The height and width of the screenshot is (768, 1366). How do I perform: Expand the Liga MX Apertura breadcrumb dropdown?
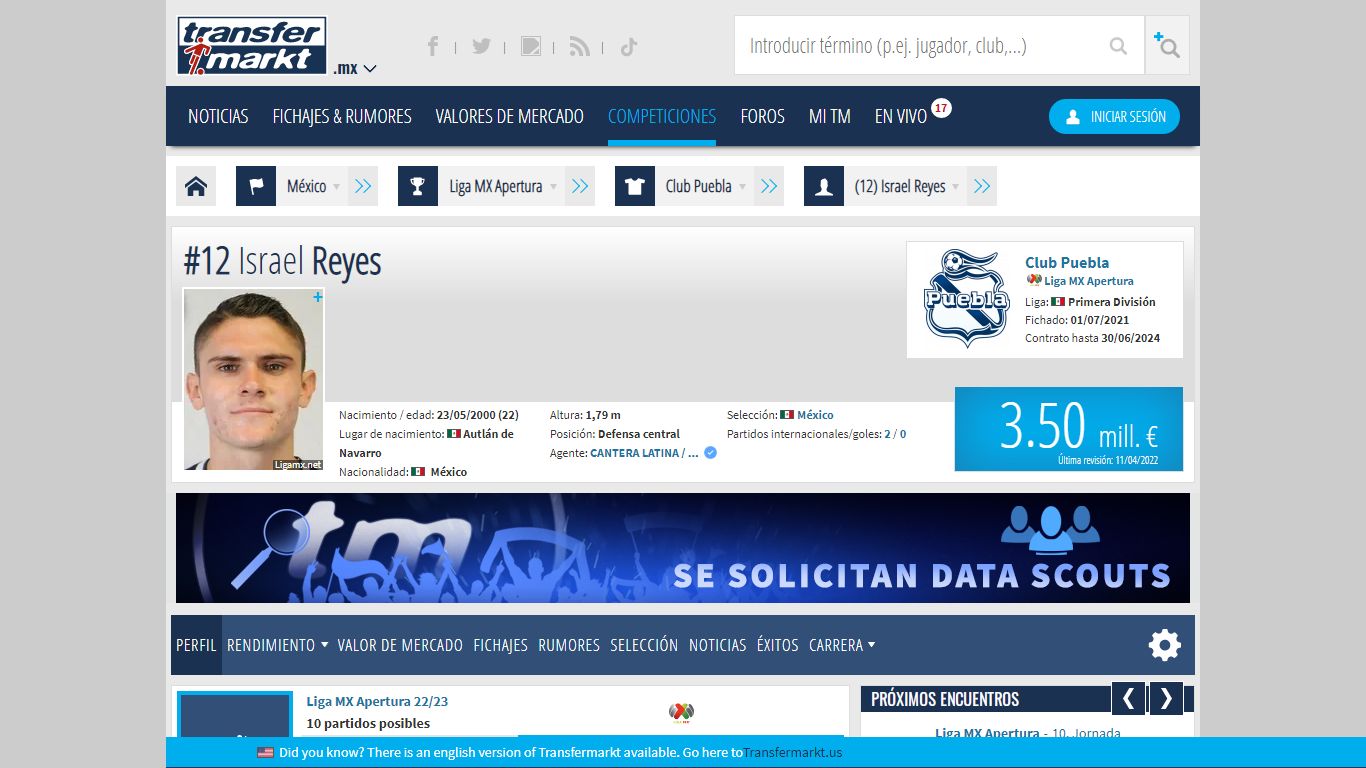(553, 187)
